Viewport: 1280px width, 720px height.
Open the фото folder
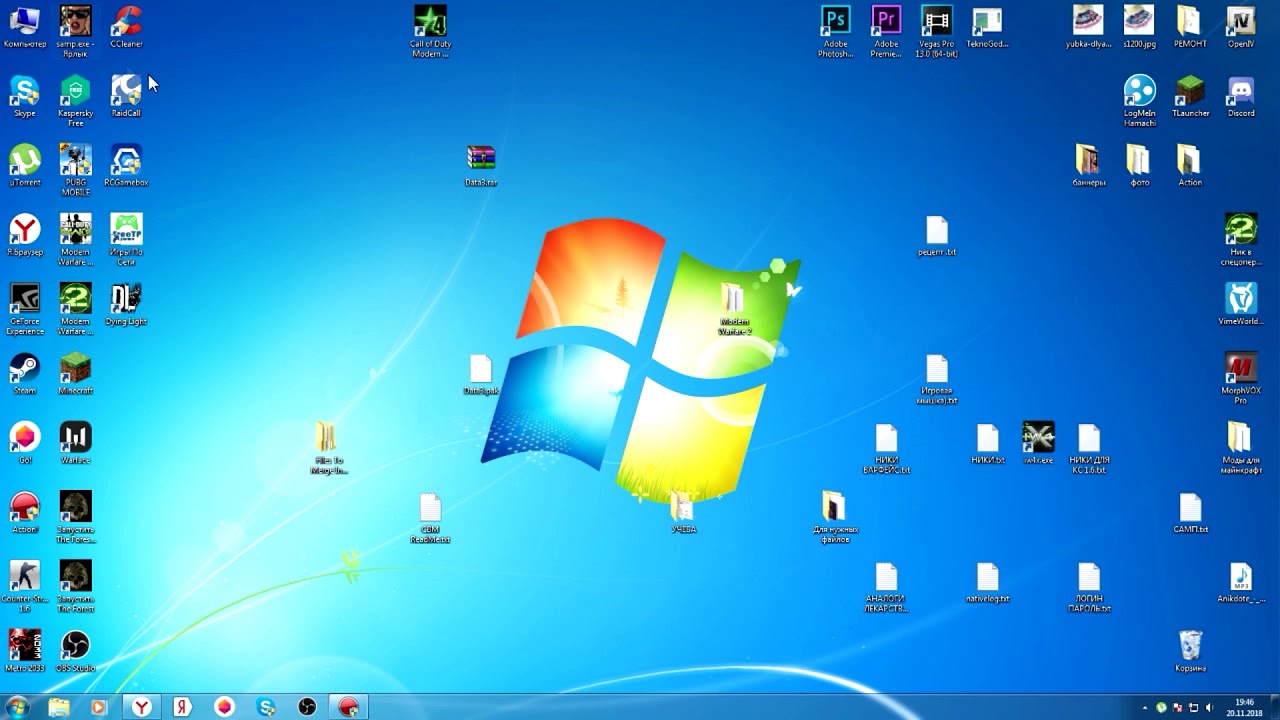pos(1139,166)
